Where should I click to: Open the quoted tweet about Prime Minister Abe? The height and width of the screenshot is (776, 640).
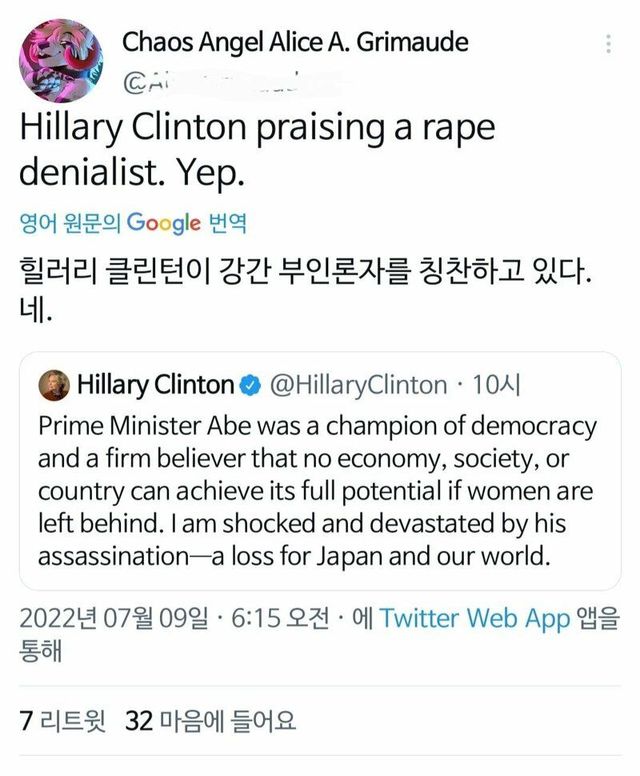coord(318,490)
